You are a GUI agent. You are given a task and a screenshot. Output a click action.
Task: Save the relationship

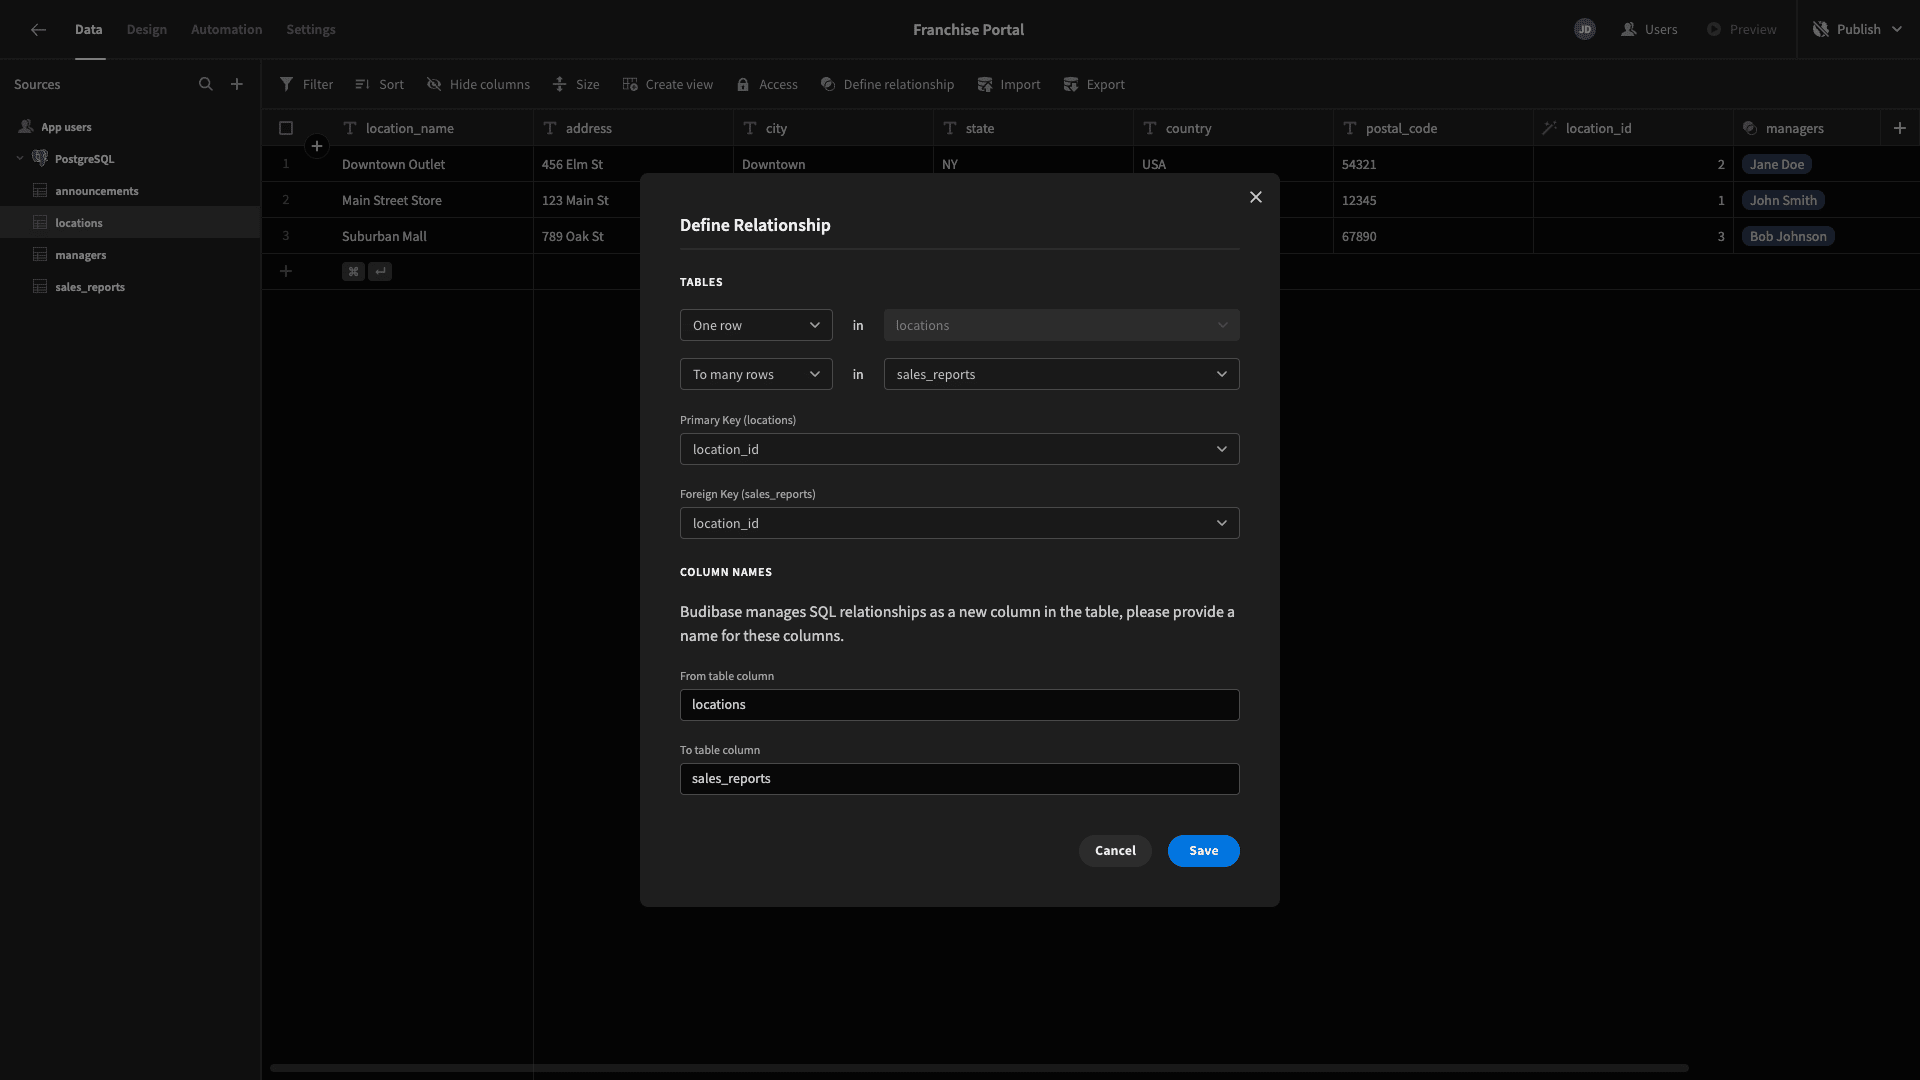1204,851
